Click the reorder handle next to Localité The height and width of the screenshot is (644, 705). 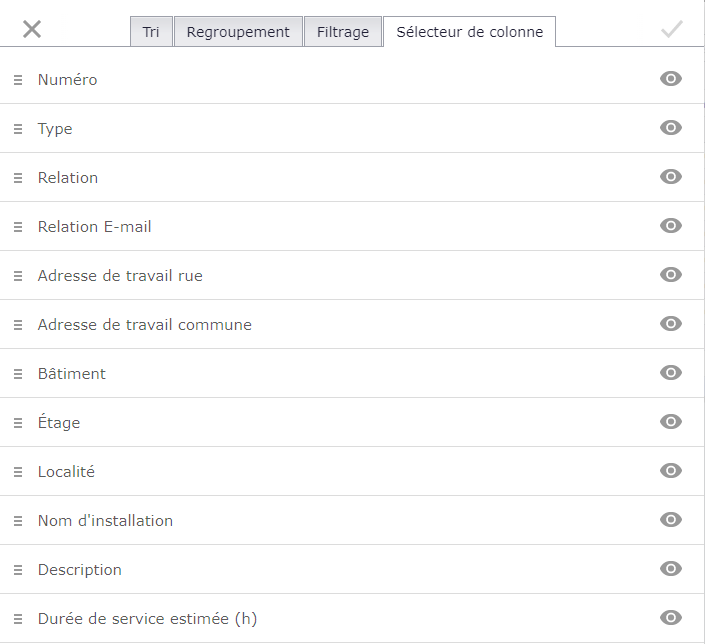(18, 472)
